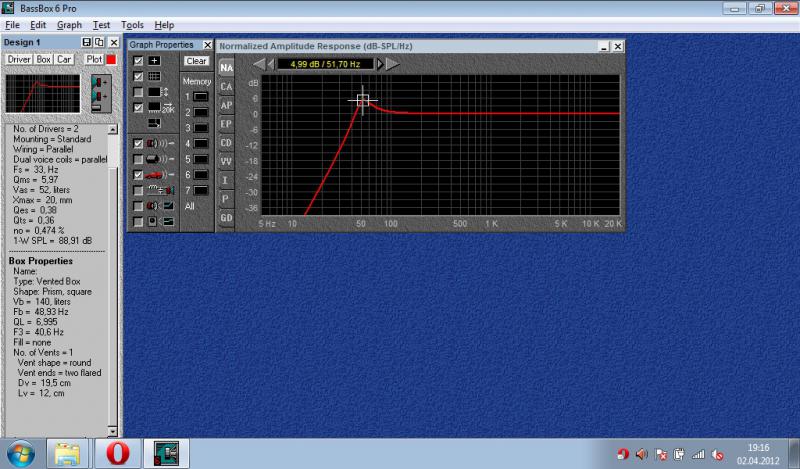Toggle the grid display checkbox
This screenshot has width=800, height=469.
138,77
